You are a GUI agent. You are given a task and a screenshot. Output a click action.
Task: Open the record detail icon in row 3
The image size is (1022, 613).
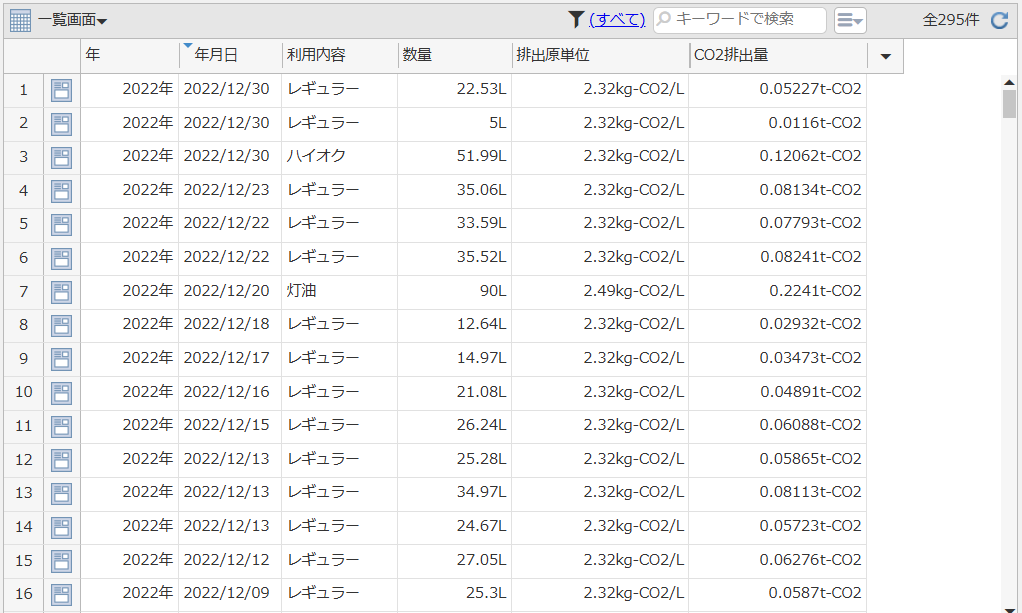click(x=61, y=157)
